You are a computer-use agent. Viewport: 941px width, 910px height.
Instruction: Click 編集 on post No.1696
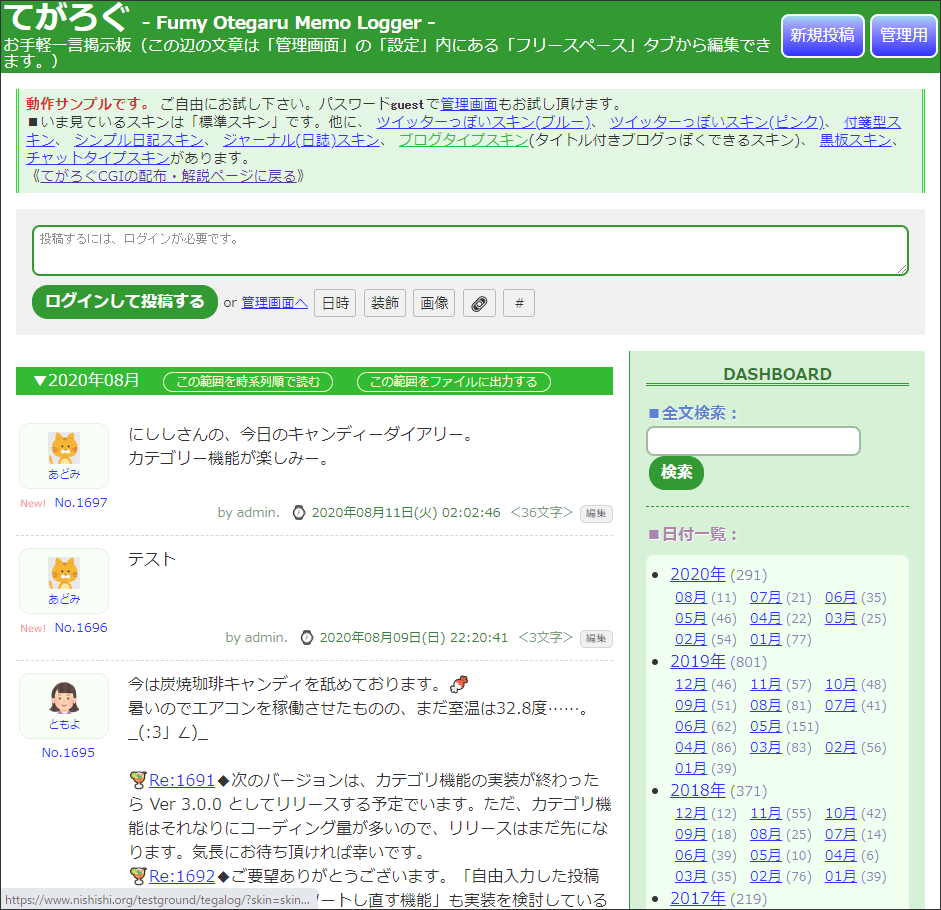(595, 638)
